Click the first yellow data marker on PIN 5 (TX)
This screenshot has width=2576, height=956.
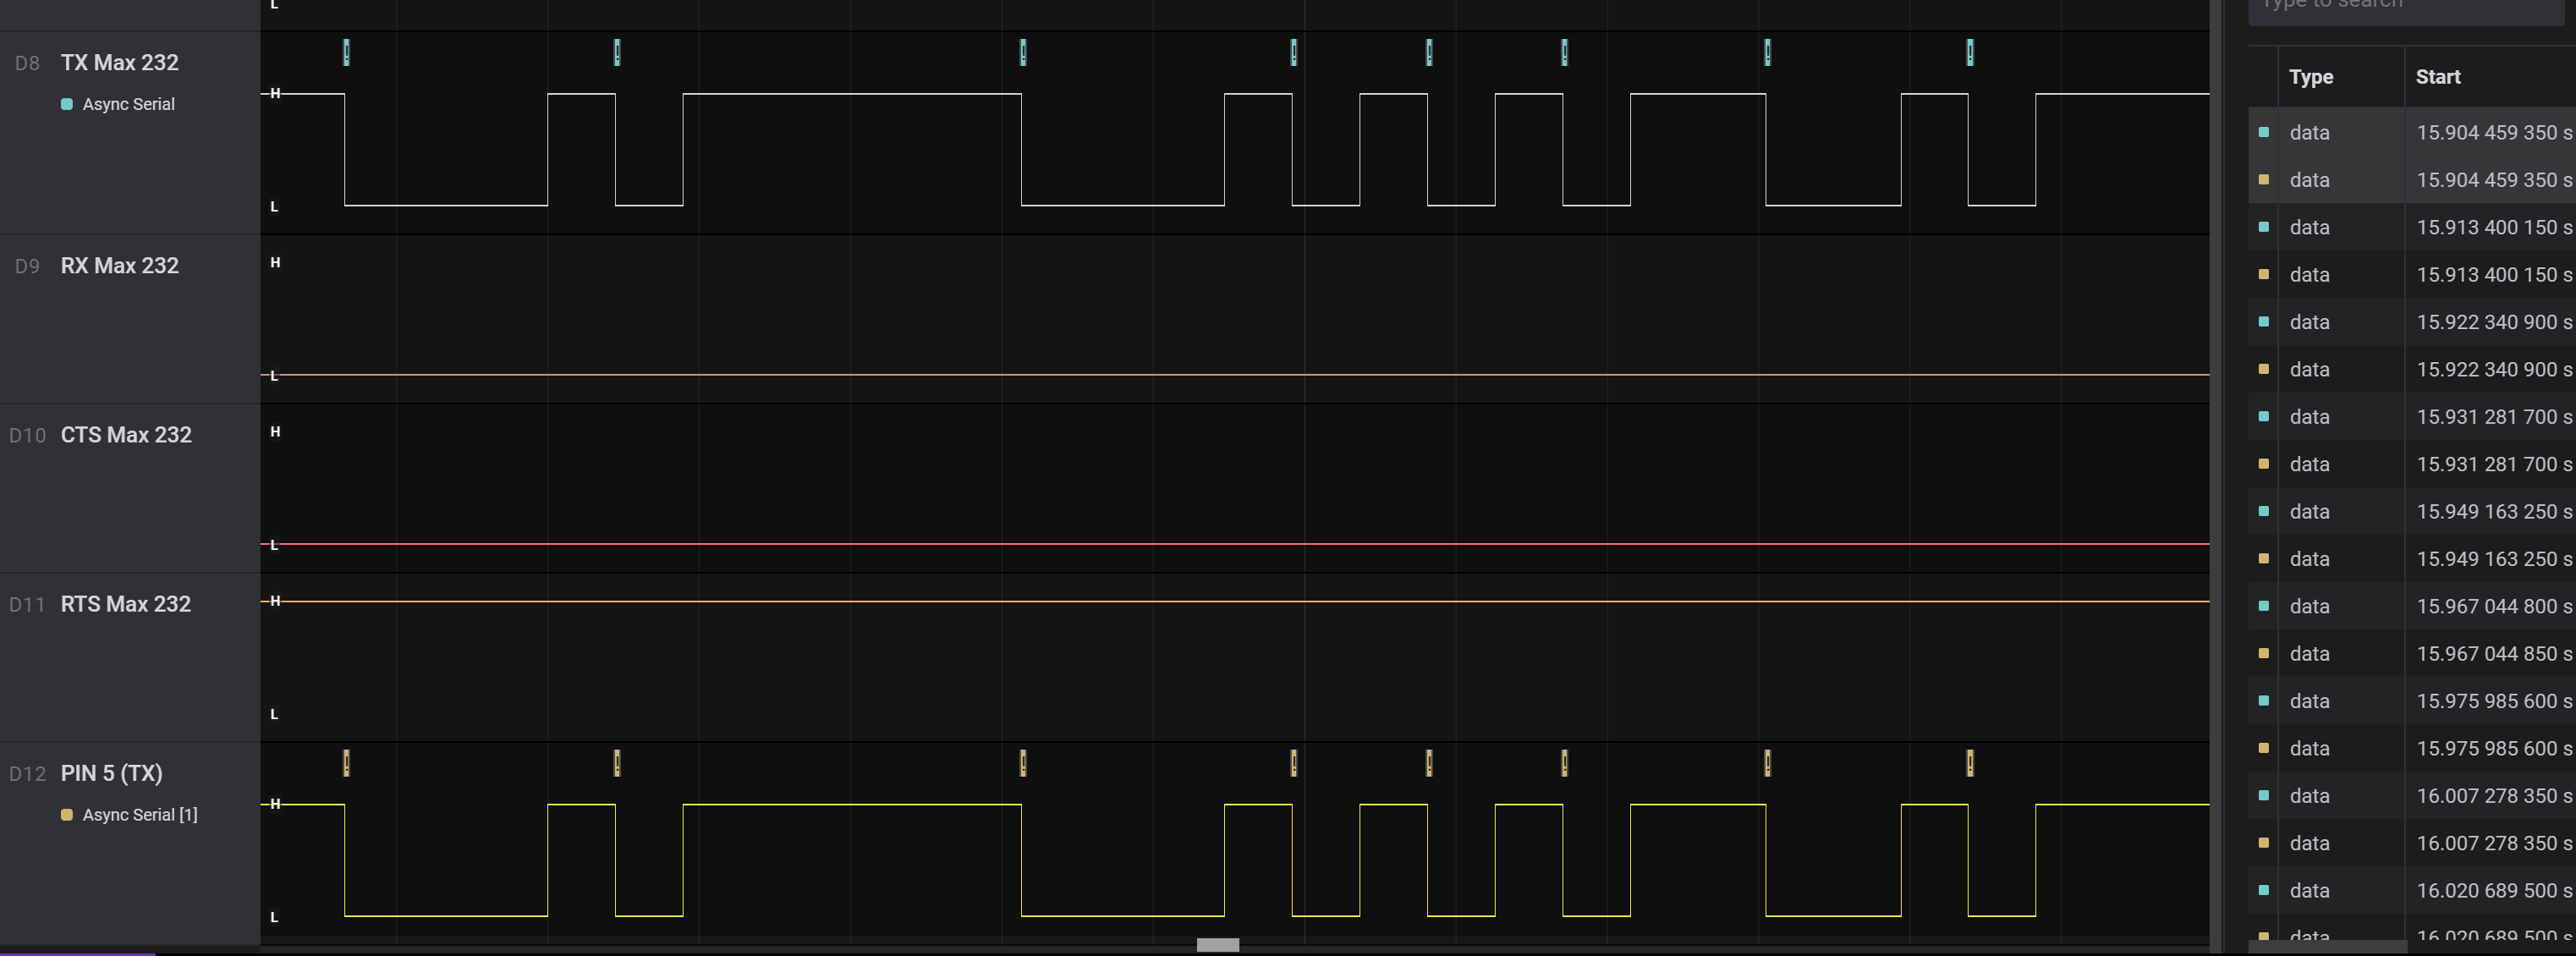tap(346, 763)
